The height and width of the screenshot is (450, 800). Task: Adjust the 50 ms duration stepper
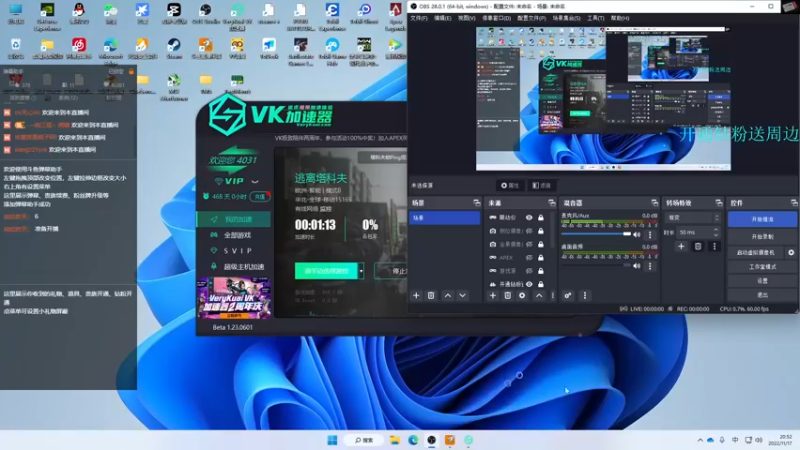[716, 232]
